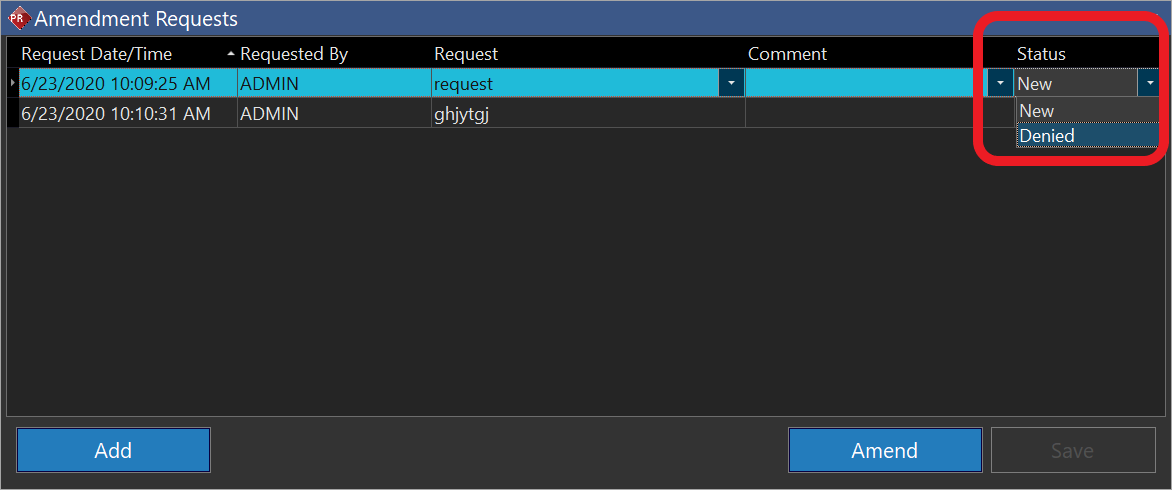1172x490 pixels.
Task: Select 'Denied' from the Status list
Action: tap(1047, 136)
